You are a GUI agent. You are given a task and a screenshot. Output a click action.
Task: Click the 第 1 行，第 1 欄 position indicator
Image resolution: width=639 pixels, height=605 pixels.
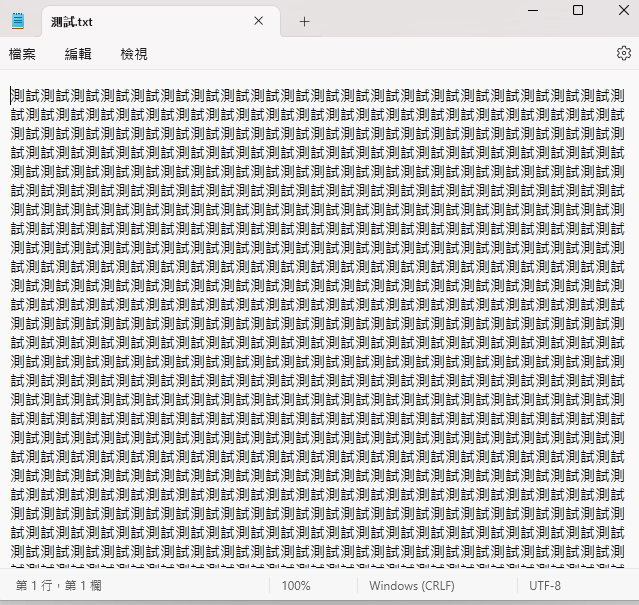(x=58, y=585)
